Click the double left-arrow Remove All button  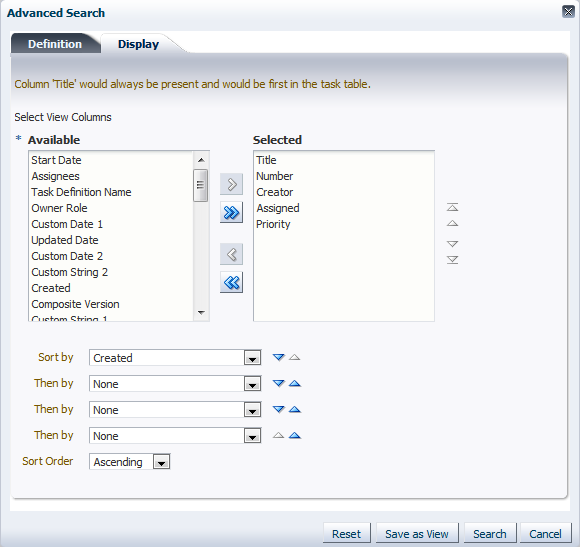231,283
